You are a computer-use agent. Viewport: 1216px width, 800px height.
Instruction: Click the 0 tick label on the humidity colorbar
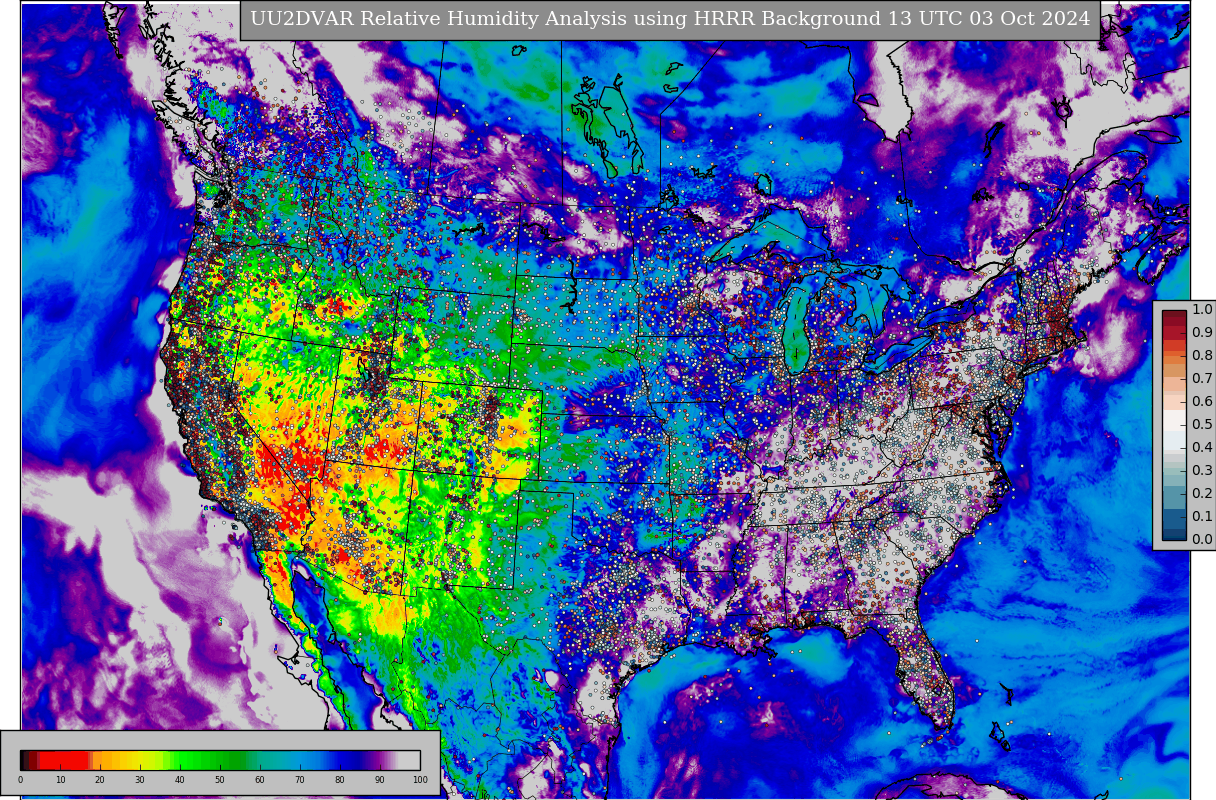pos(20,780)
